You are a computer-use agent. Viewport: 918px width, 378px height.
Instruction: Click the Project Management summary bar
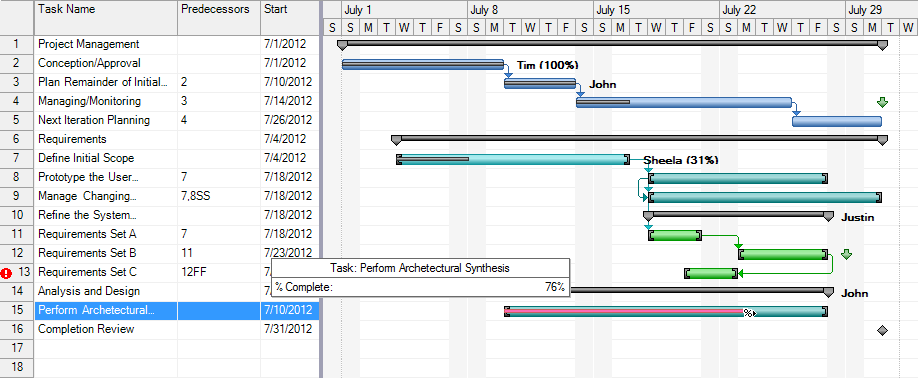612,43
